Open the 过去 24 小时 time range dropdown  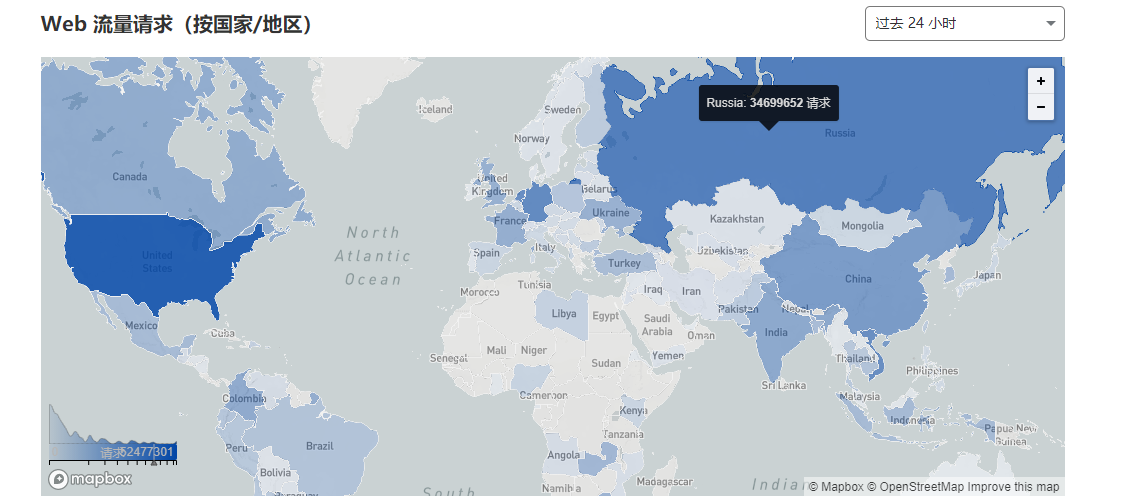click(x=964, y=24)
